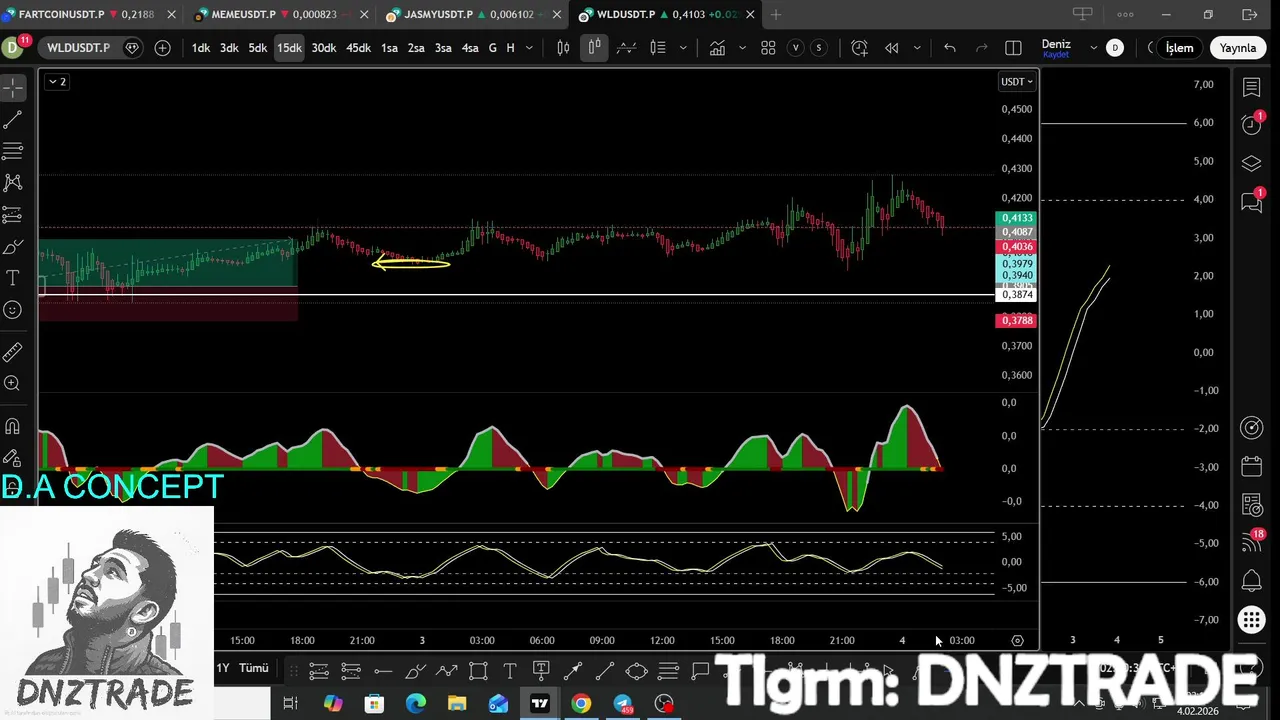Click the add symbol compare plus icon
The height and width of the screenshot is (720, 1280).
click(162, 48)
